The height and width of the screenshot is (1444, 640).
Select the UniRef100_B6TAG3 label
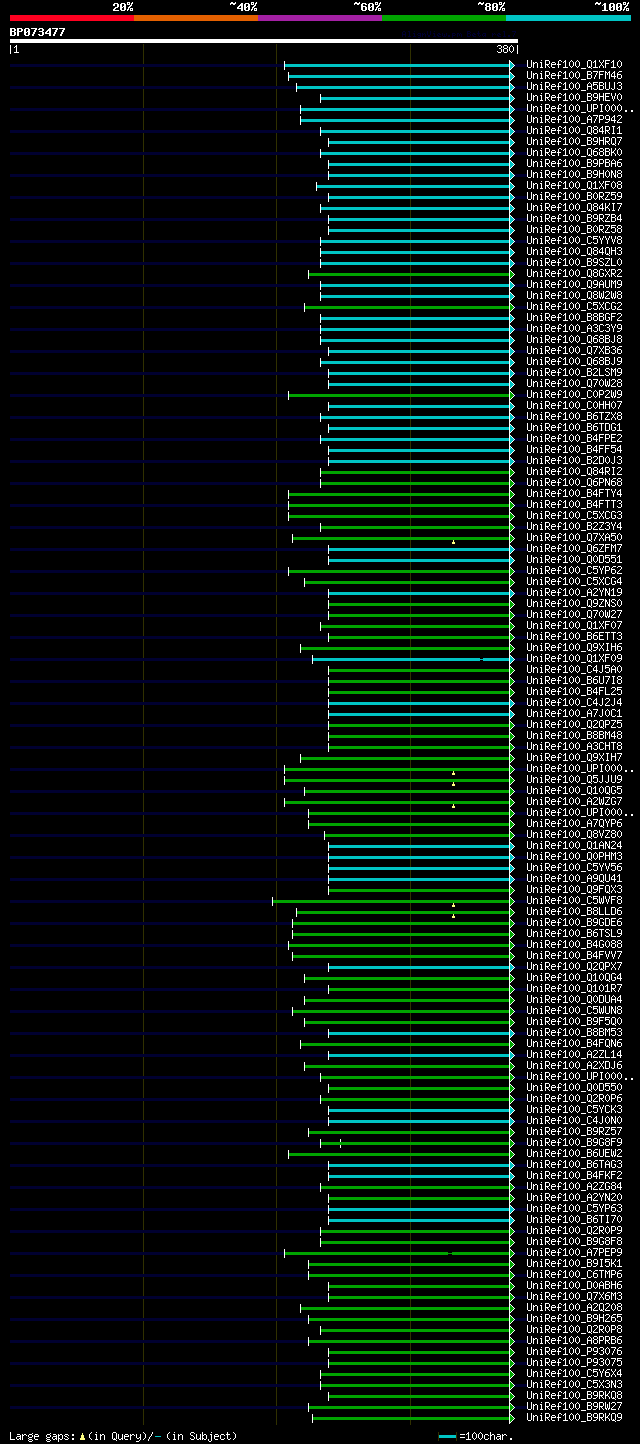point(574,1165)
